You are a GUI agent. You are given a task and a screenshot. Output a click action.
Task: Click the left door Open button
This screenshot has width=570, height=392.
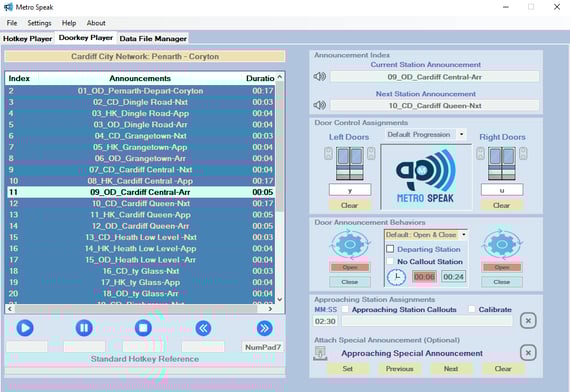click(350, 268)
